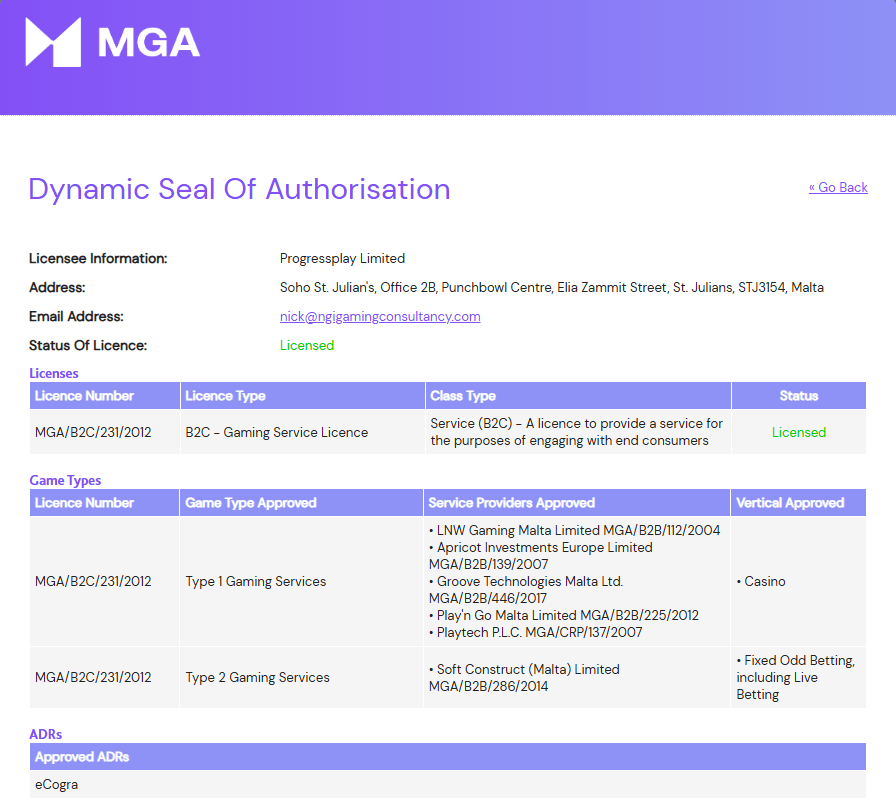Click the Address label

[x=57, y=287]
